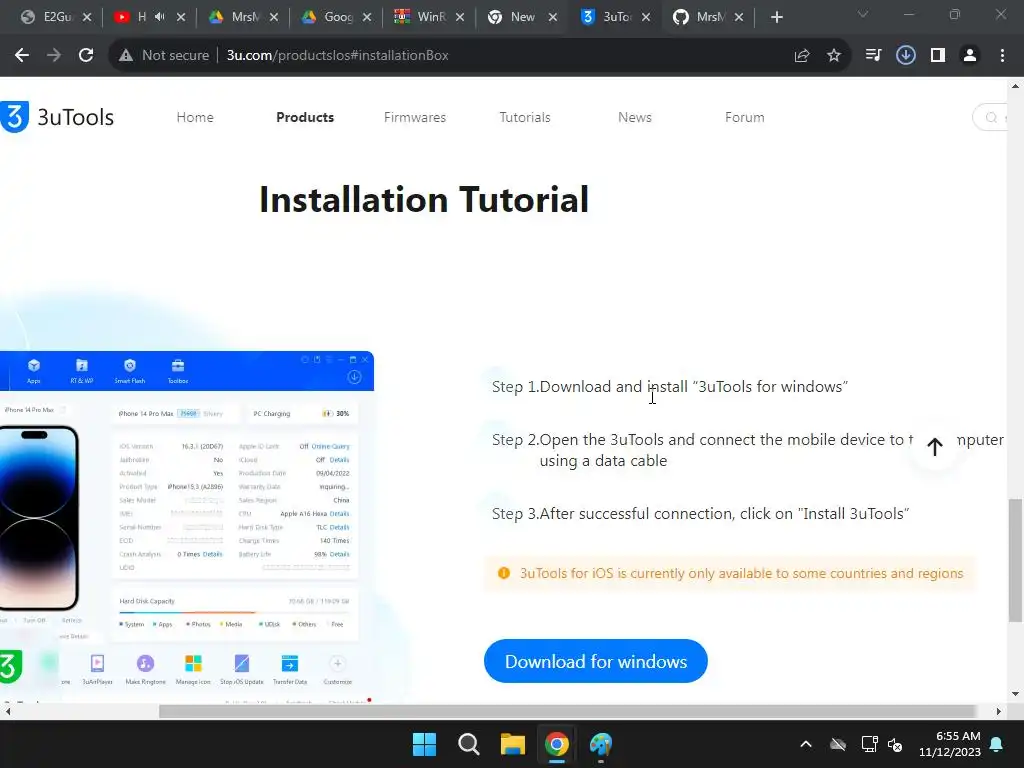Open media control icon in toolbar
Viewport: 1024px width, 768px height.
[x=873, y=56]
